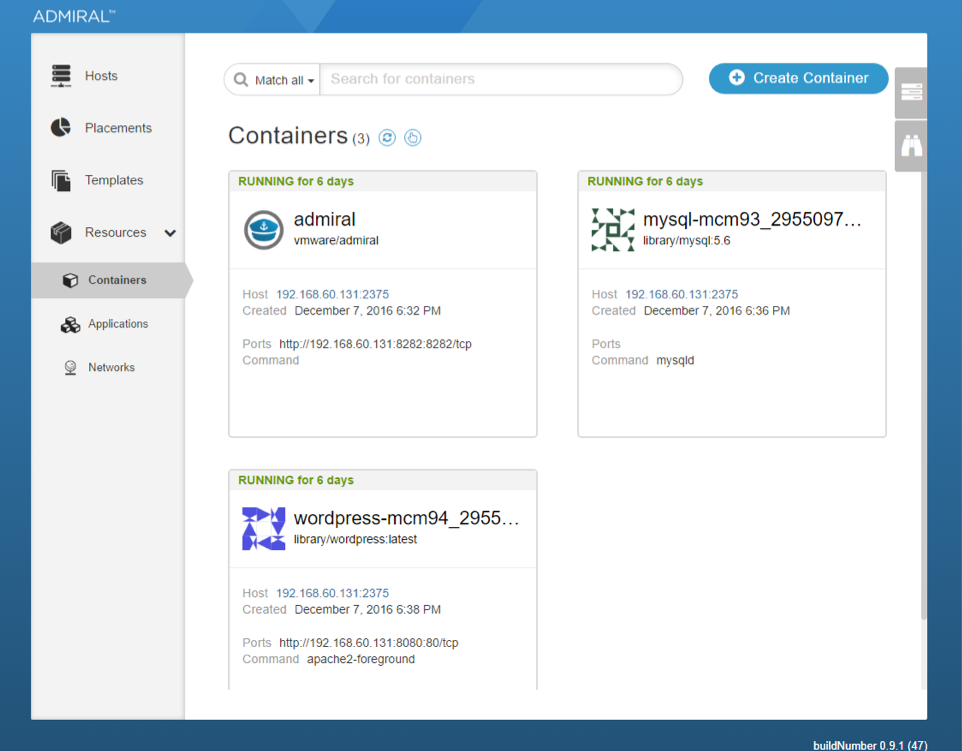962x751 pixels.
Task: Open wordpress container host link 192.168.60.131:2375
Action: 333,593
